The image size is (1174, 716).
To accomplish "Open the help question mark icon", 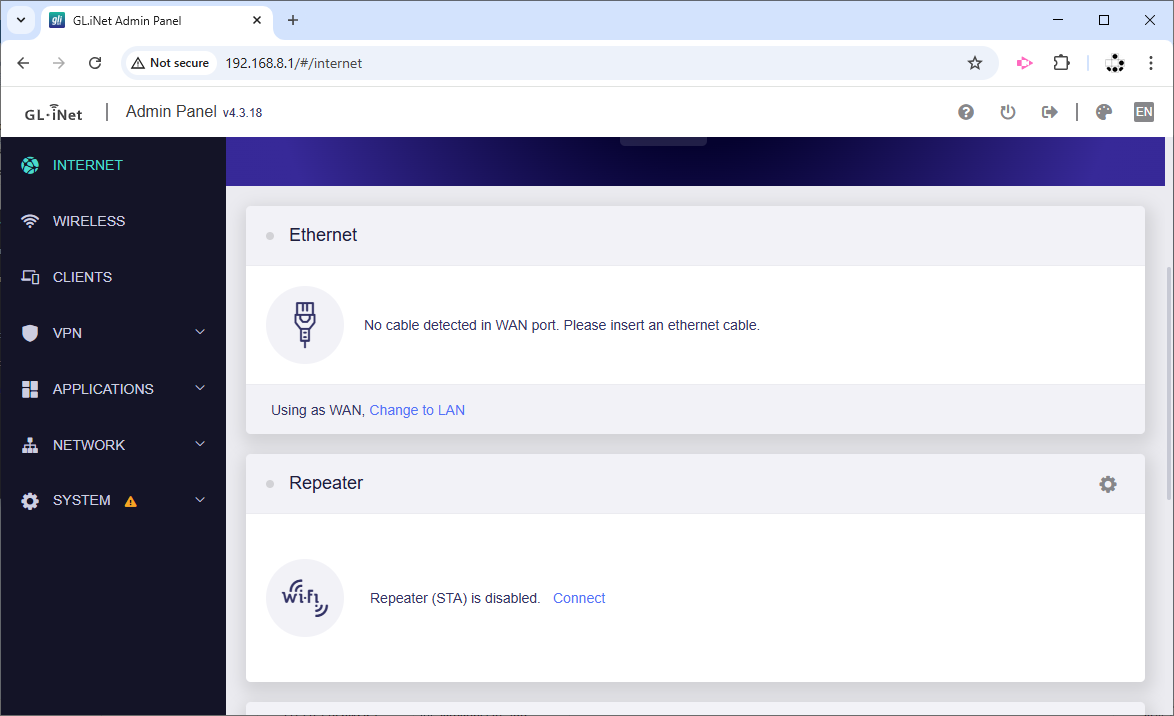I will click(966, 112).
